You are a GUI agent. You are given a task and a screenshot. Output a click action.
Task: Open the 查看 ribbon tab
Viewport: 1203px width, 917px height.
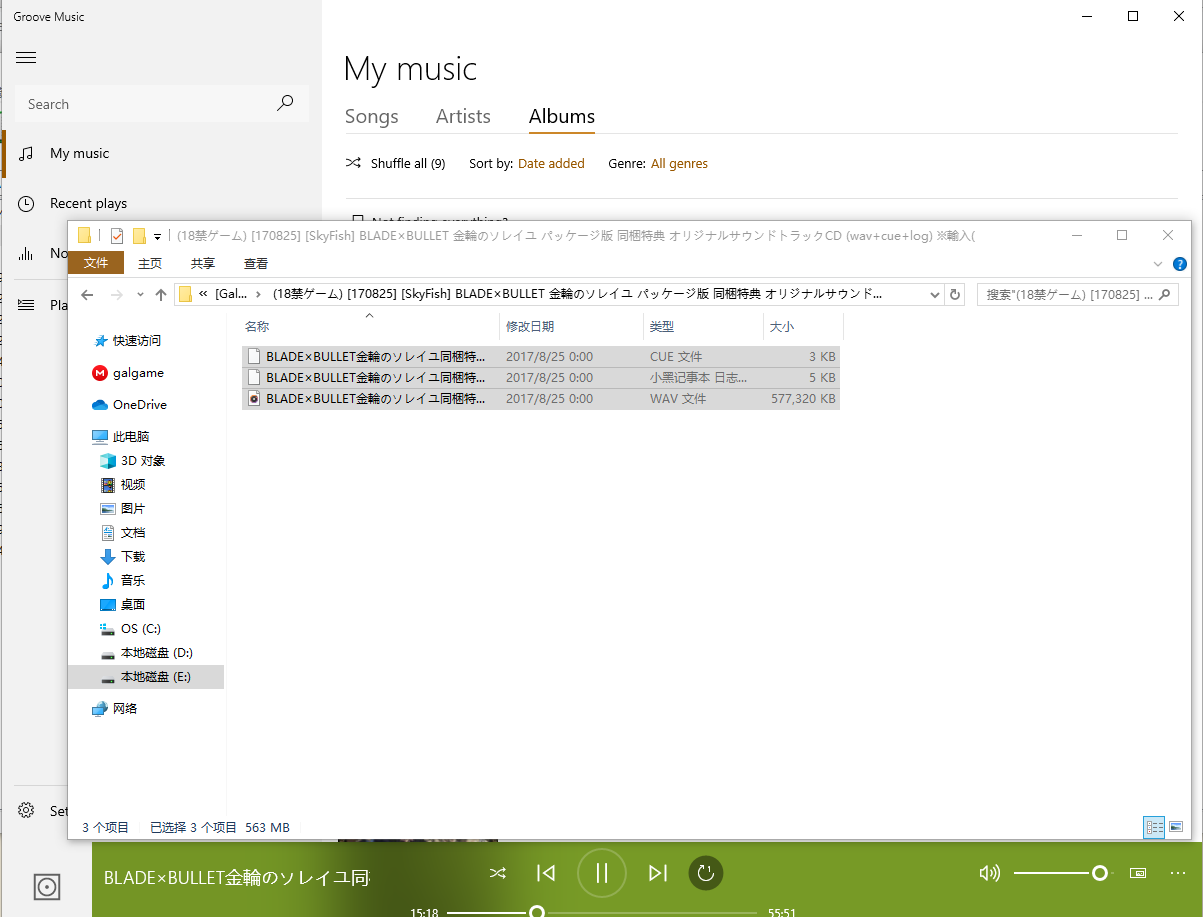coord(256,263)
